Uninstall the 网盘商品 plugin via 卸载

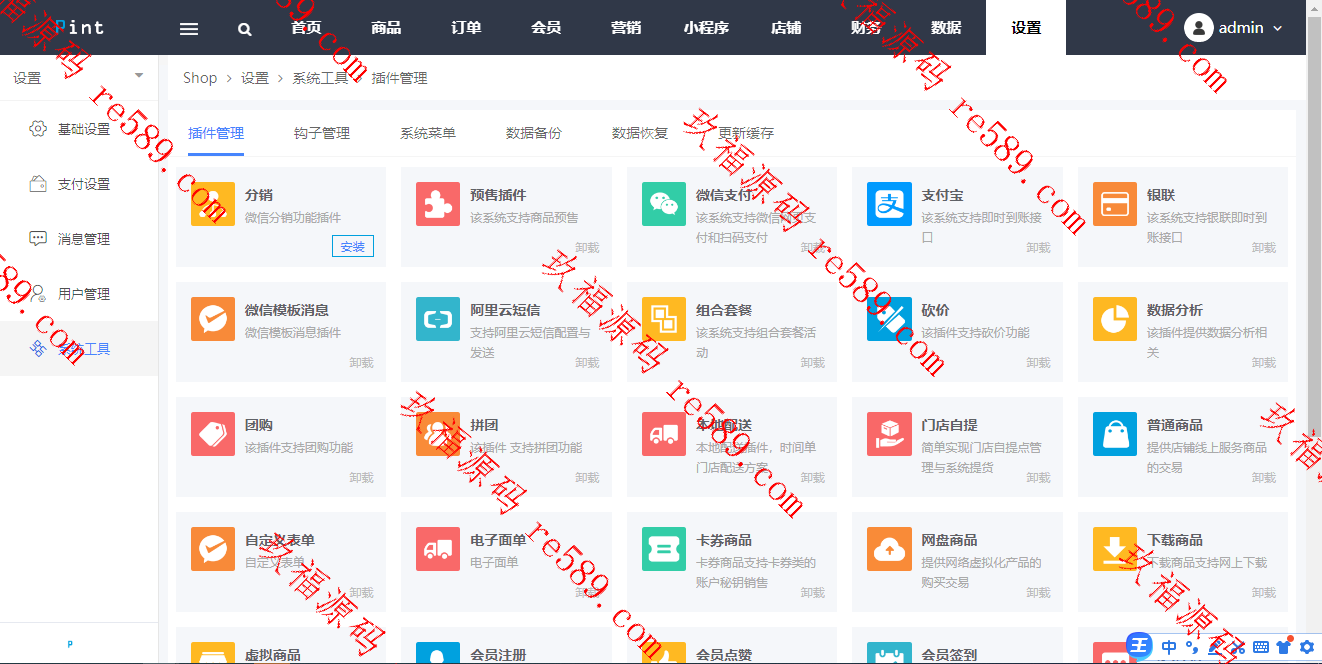1038,593
